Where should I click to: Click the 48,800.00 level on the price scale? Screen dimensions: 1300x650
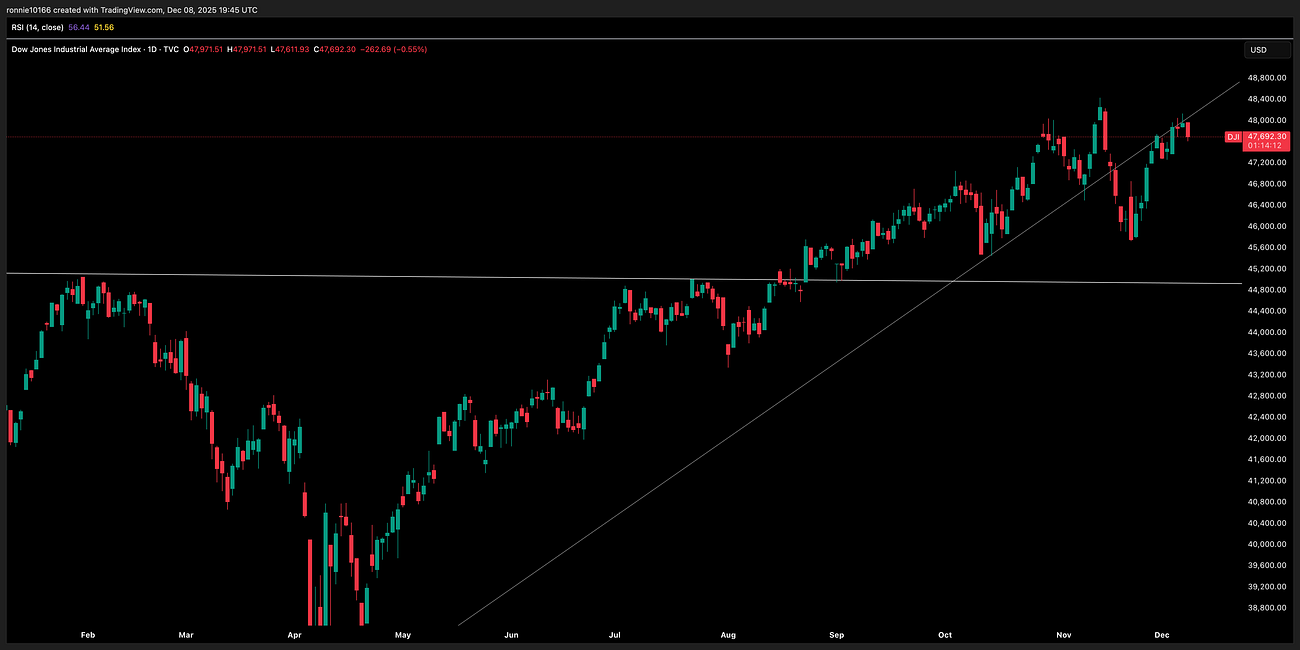[1265, 77]
